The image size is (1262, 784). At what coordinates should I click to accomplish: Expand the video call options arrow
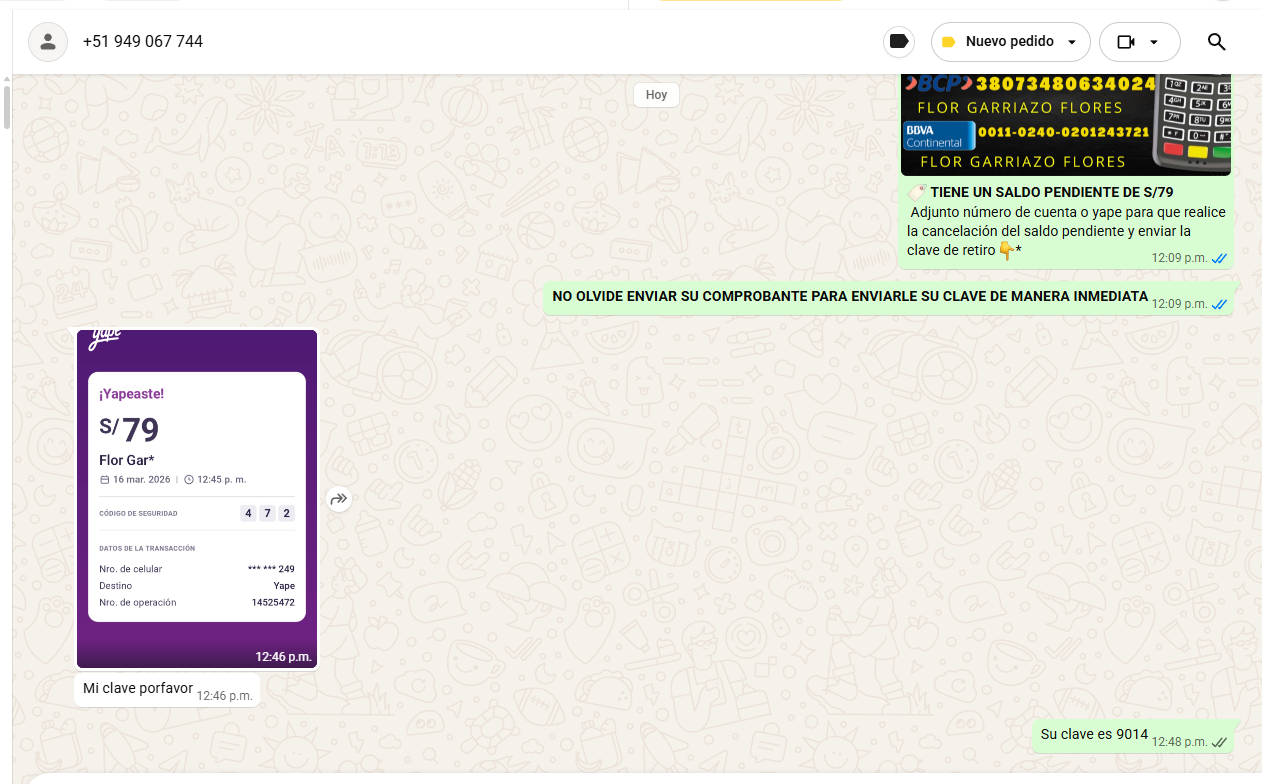click(x=1154, y=42)
